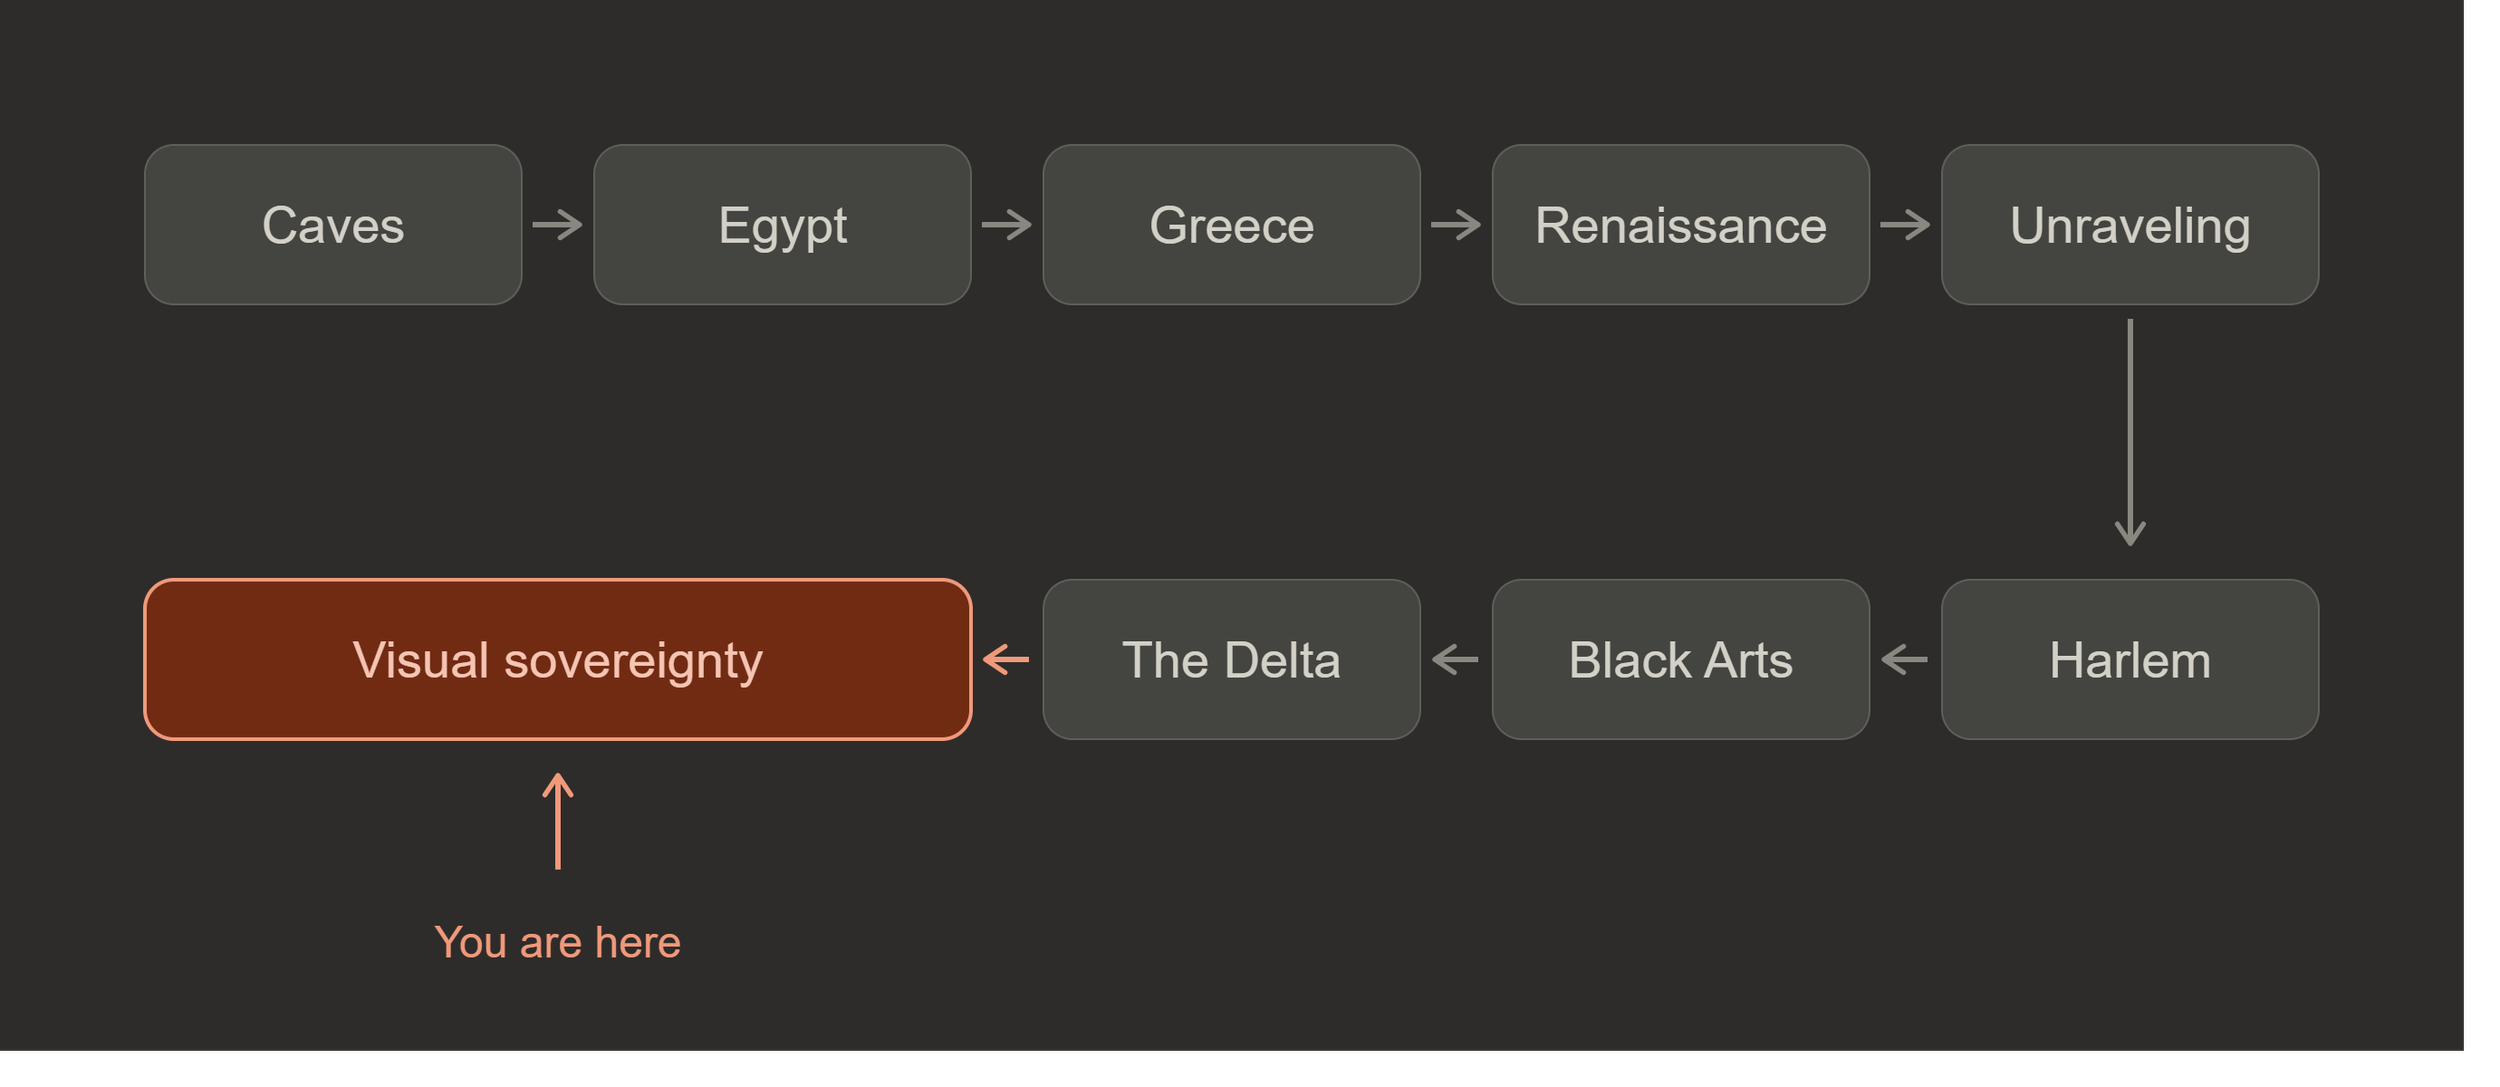This screenshot has width=2500, height=1087.
Task: Select The Delta node
Action: tap(1231, 660)
